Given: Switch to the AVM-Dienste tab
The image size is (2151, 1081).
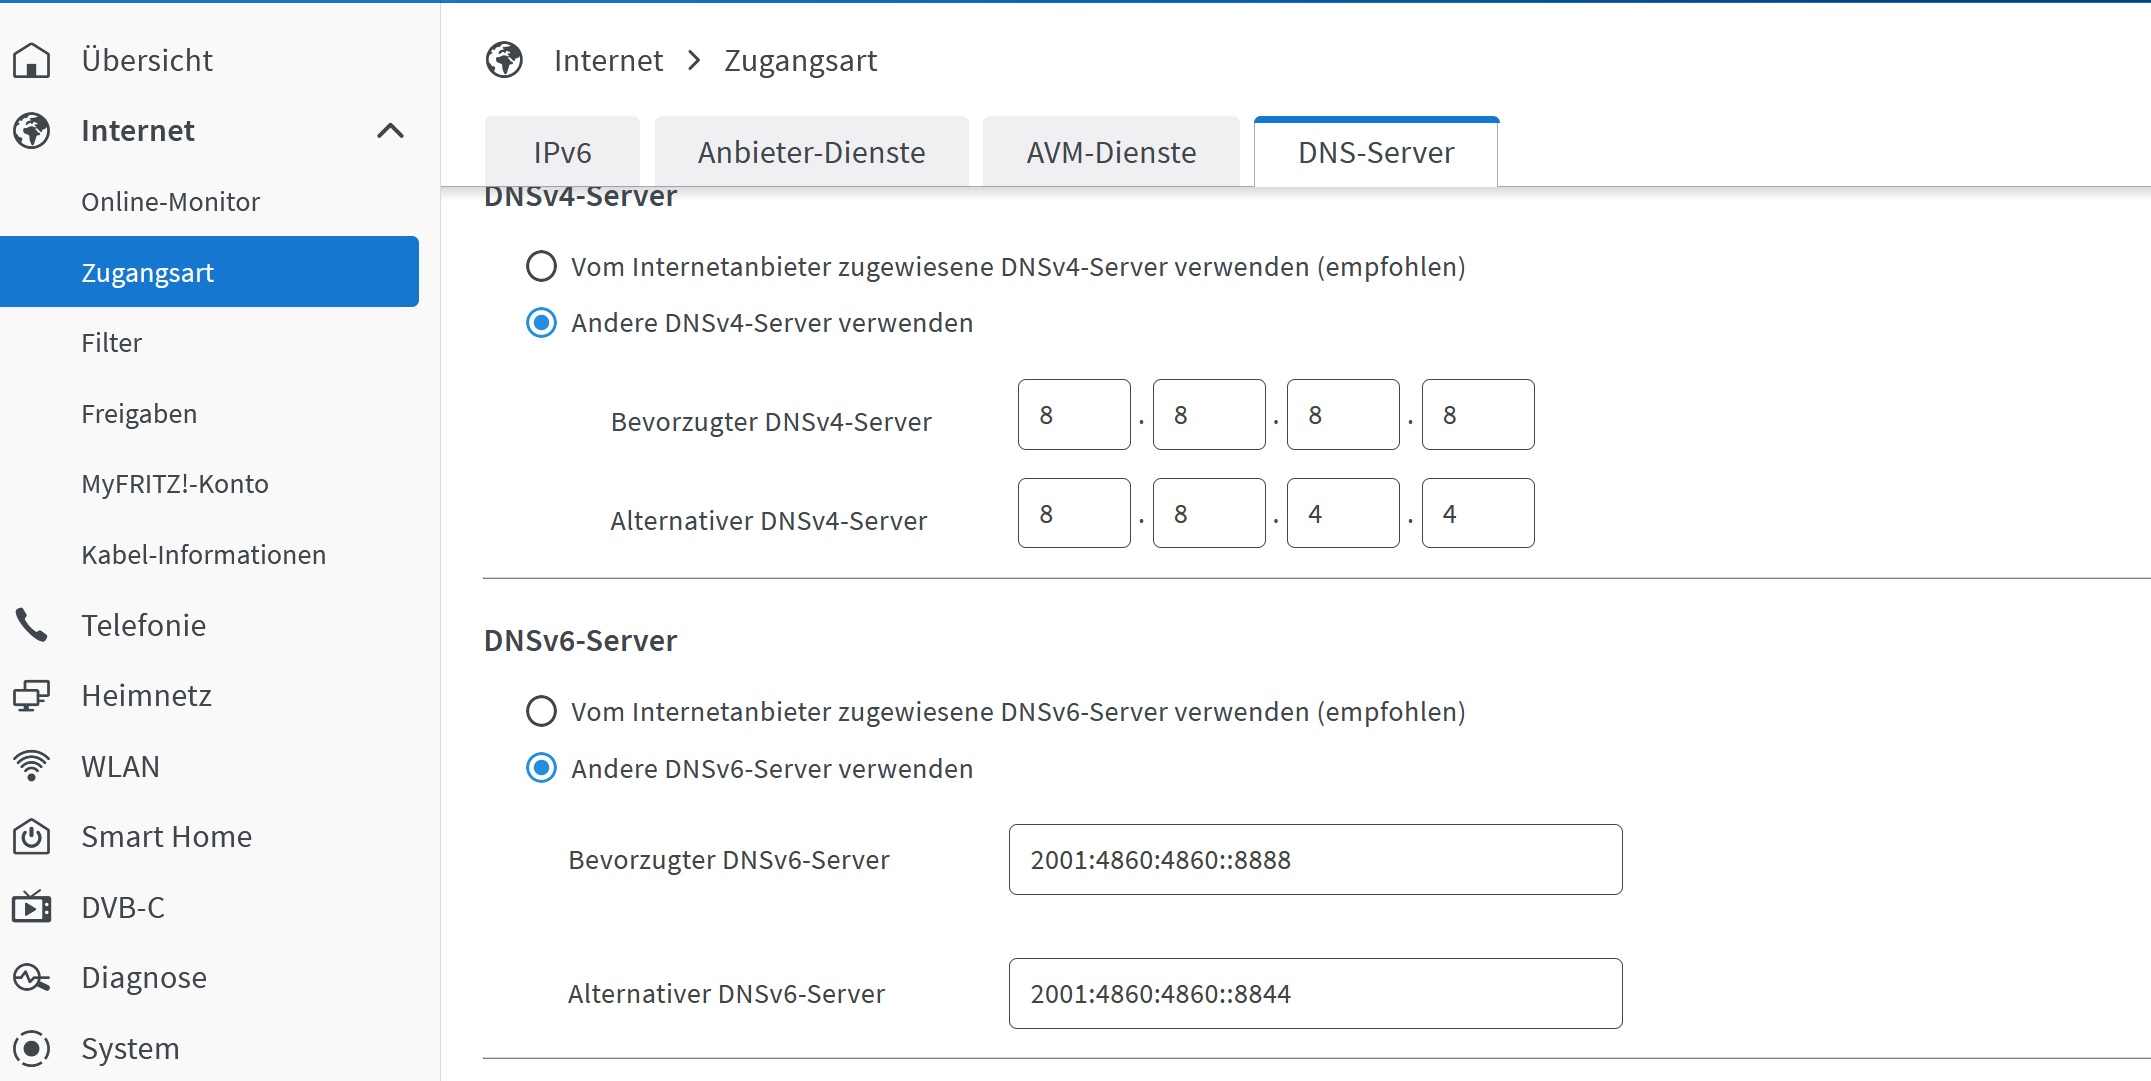Looking at the screenshot, I should (1110, 151).
